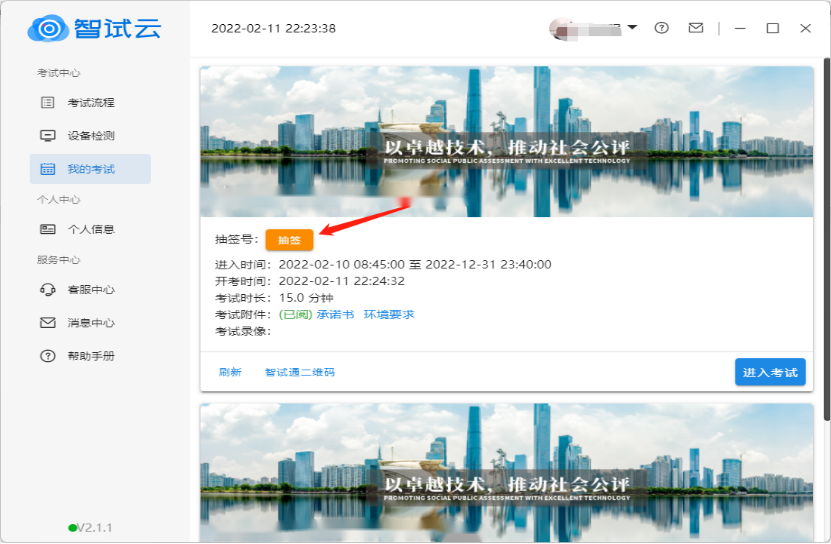The image size is (831, 544).
Task: Select 我的考试 in sidebar
Action: coord(90,169)
